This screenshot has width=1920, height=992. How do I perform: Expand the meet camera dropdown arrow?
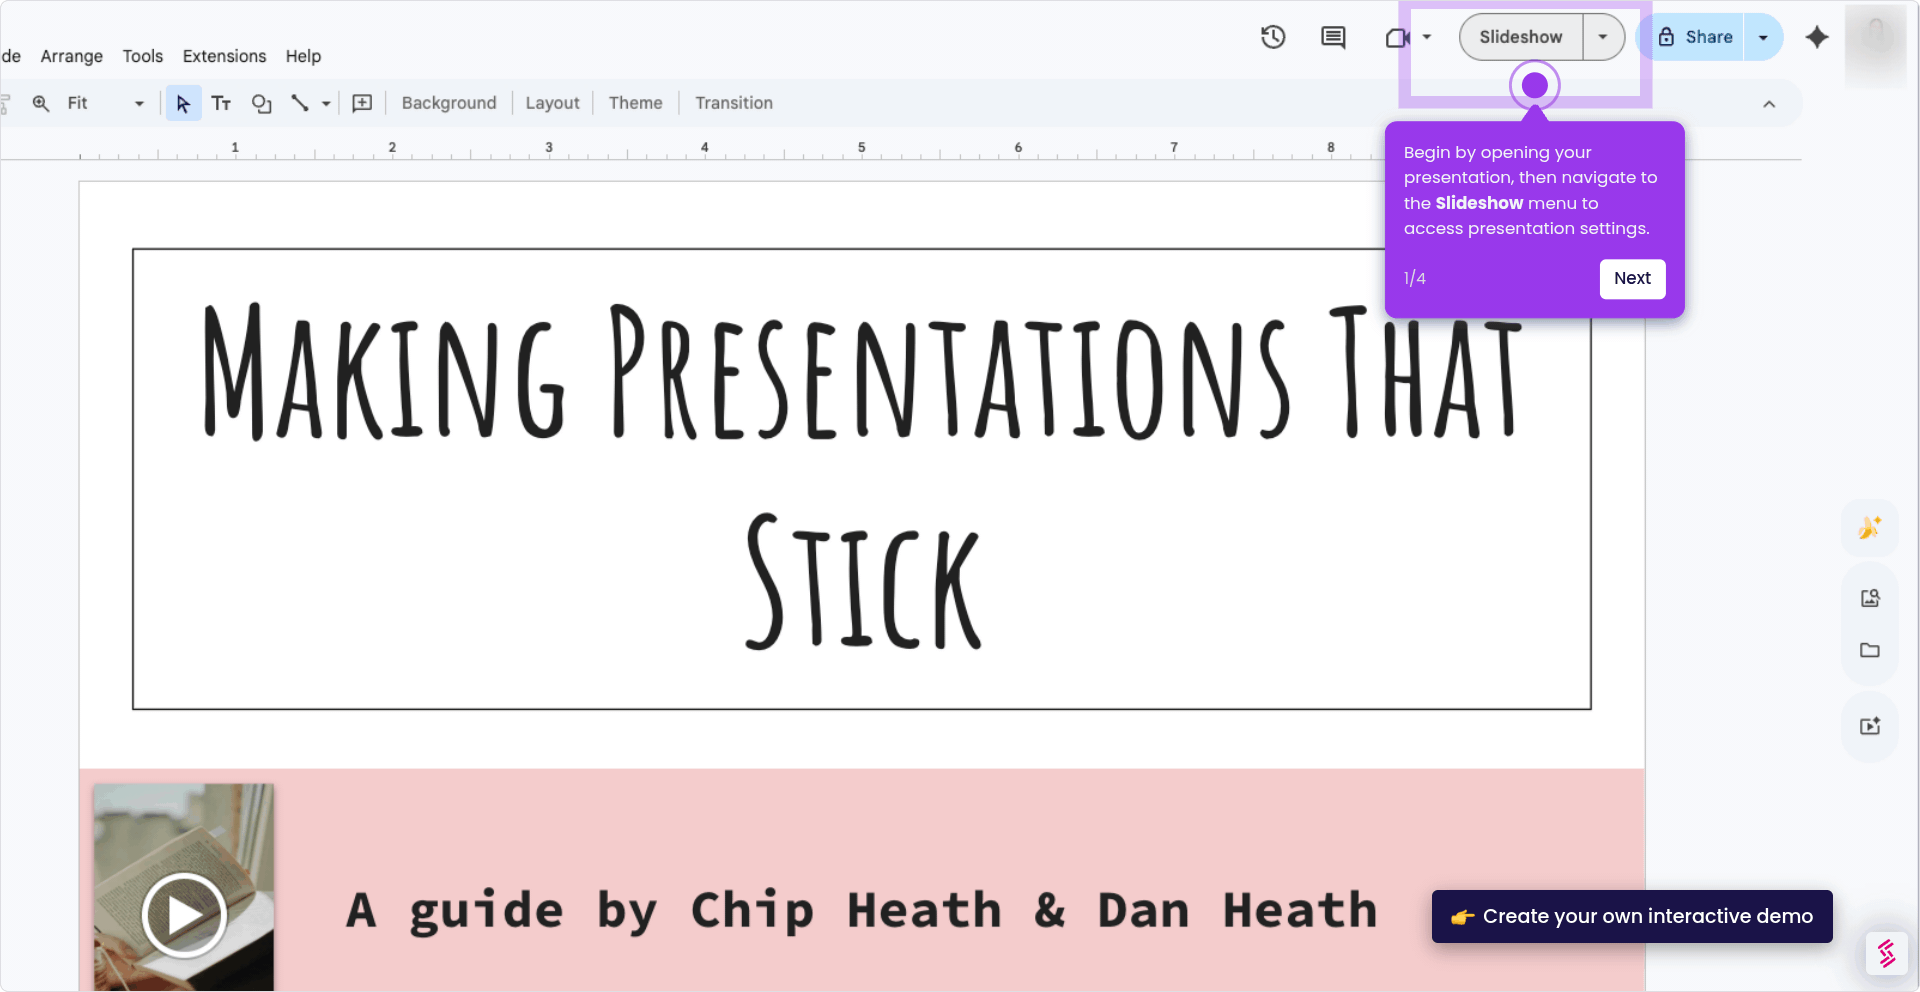1427,37
